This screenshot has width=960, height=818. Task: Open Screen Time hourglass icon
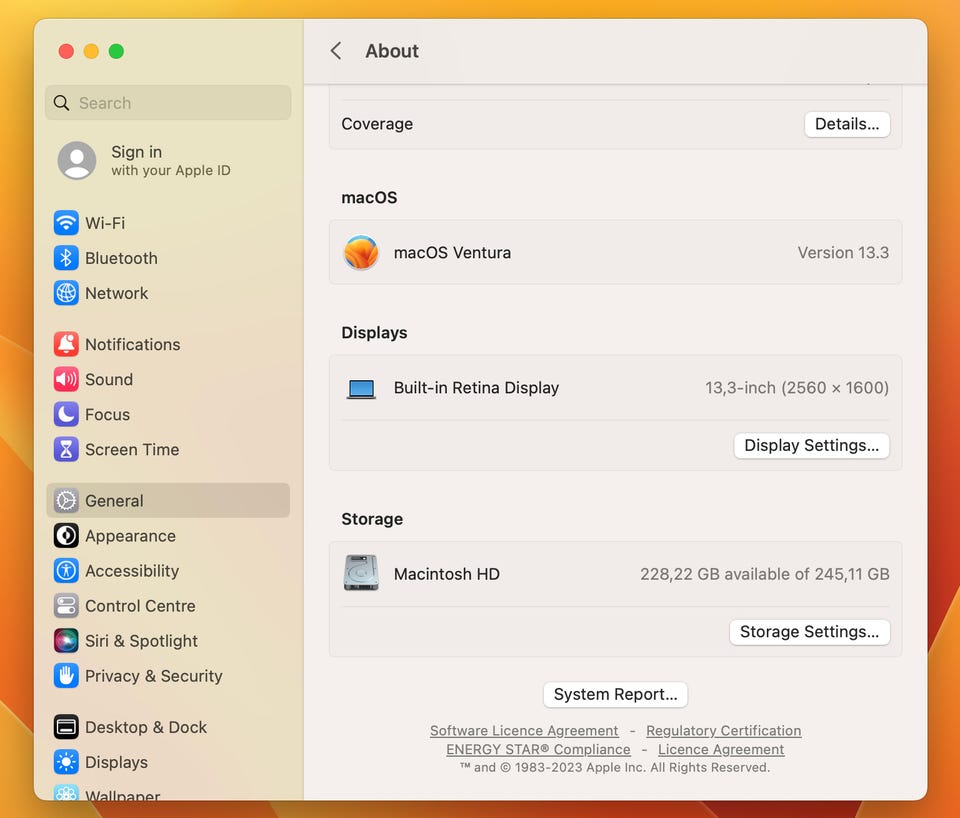coord(66,449)
